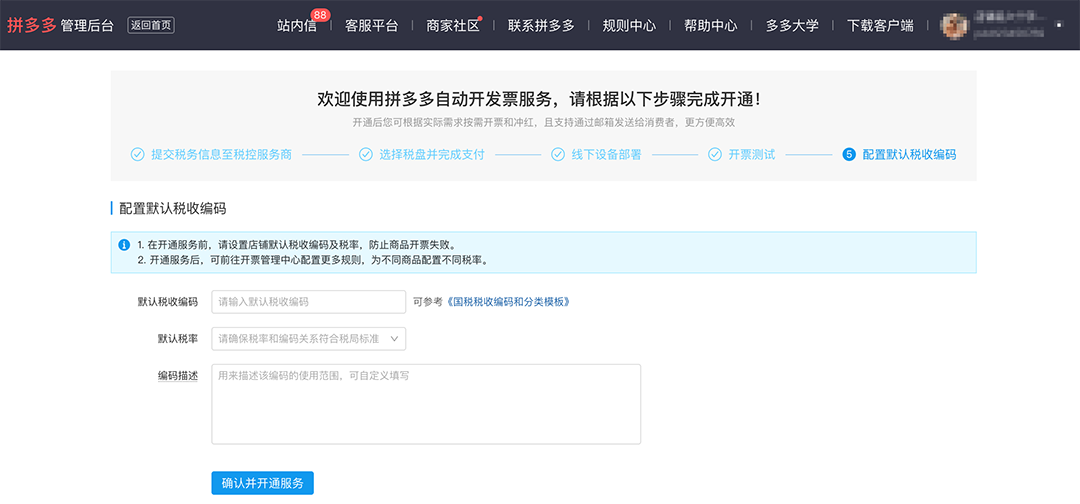Open 多多大学
The width and height of the screenshot is (1080, 504).
(x=792, y=25)
